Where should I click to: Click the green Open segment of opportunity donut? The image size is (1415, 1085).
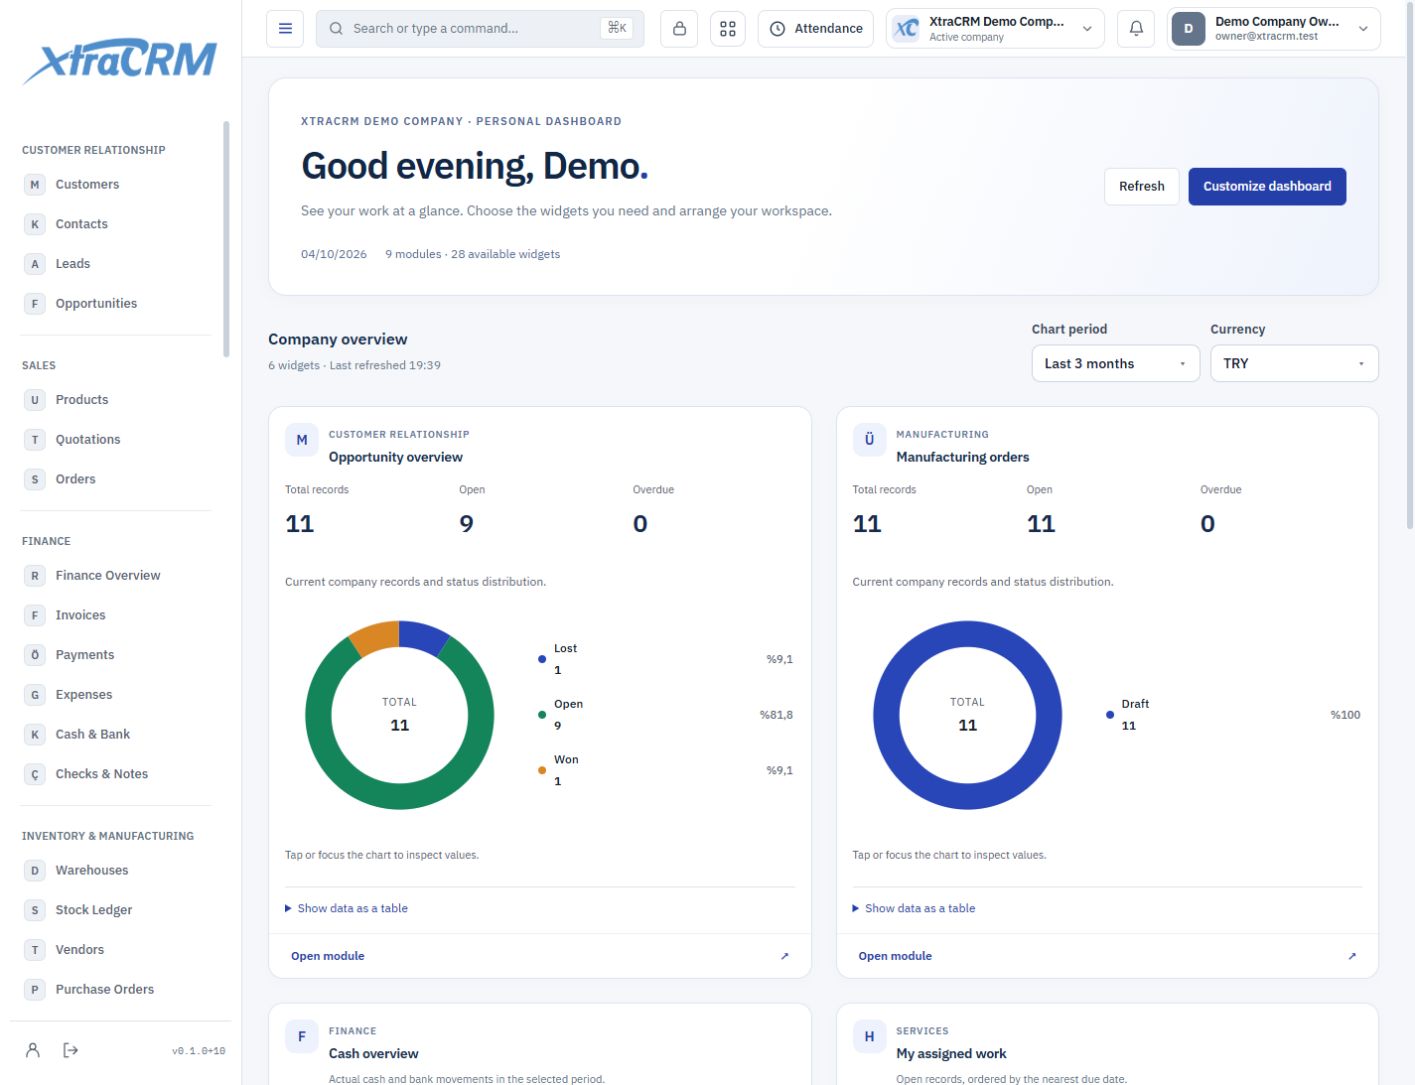coord(400,796)
